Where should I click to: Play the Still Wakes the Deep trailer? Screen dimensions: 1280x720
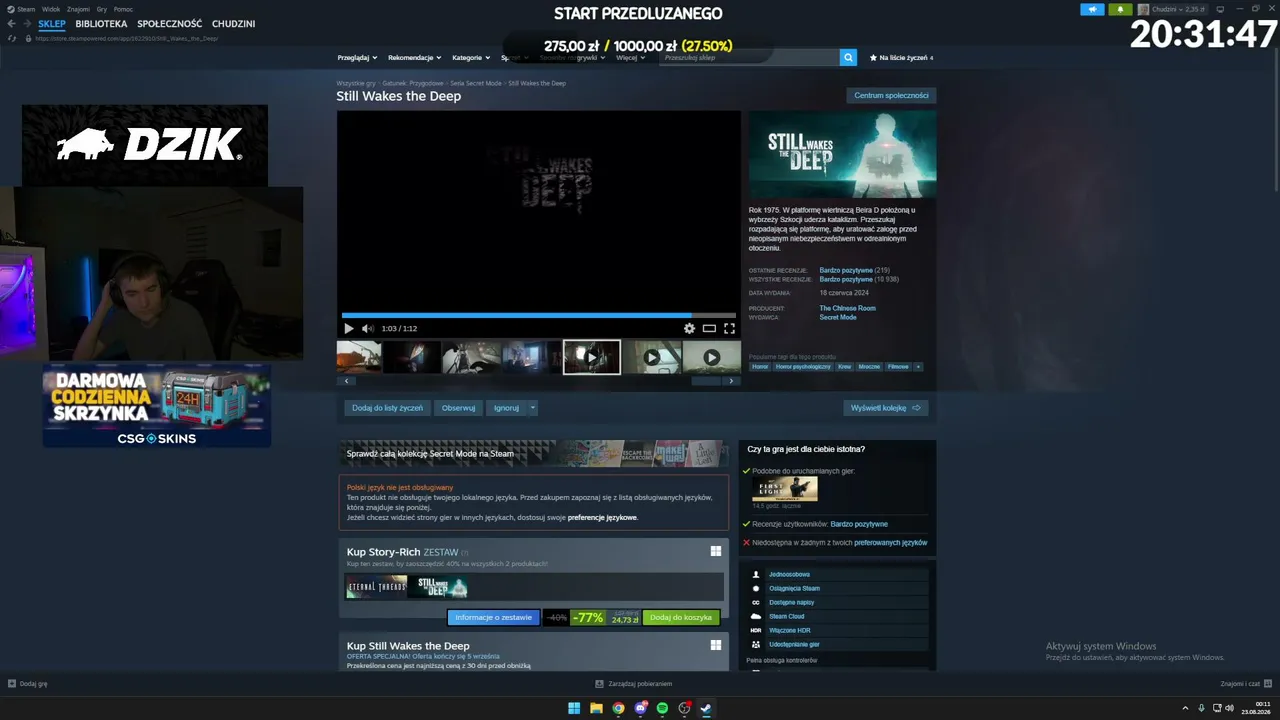pos(348,328)
